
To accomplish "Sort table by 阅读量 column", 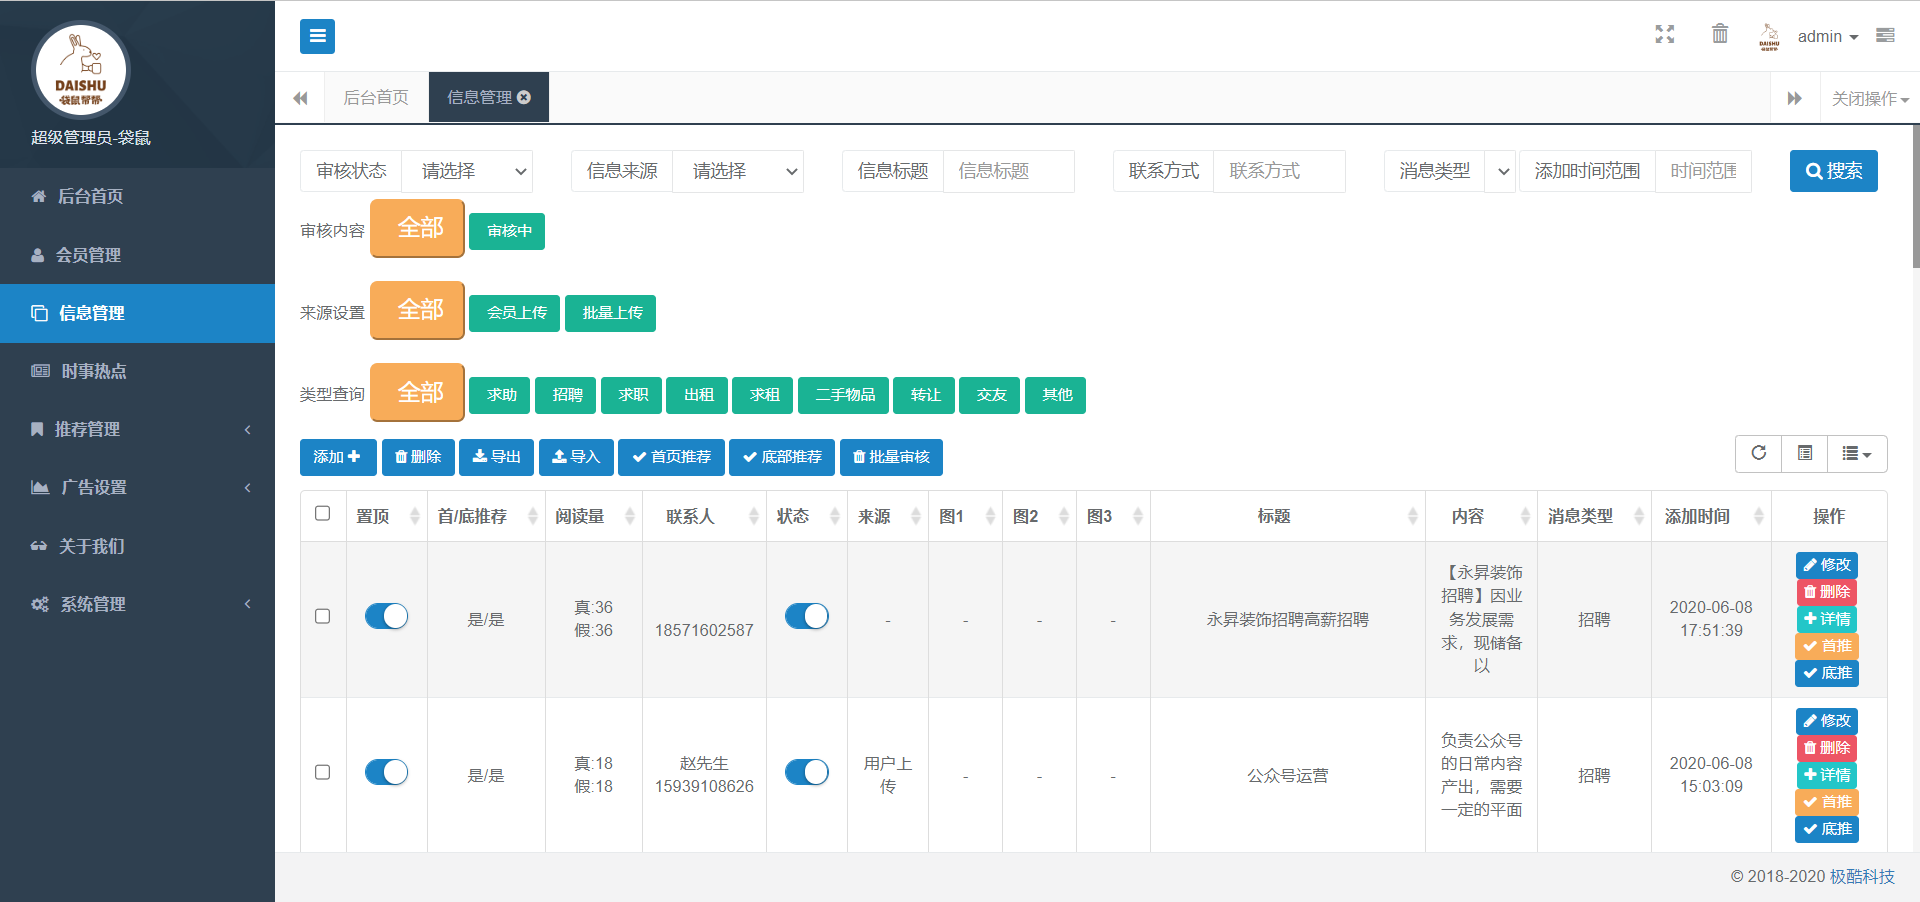I will (594, 516).
